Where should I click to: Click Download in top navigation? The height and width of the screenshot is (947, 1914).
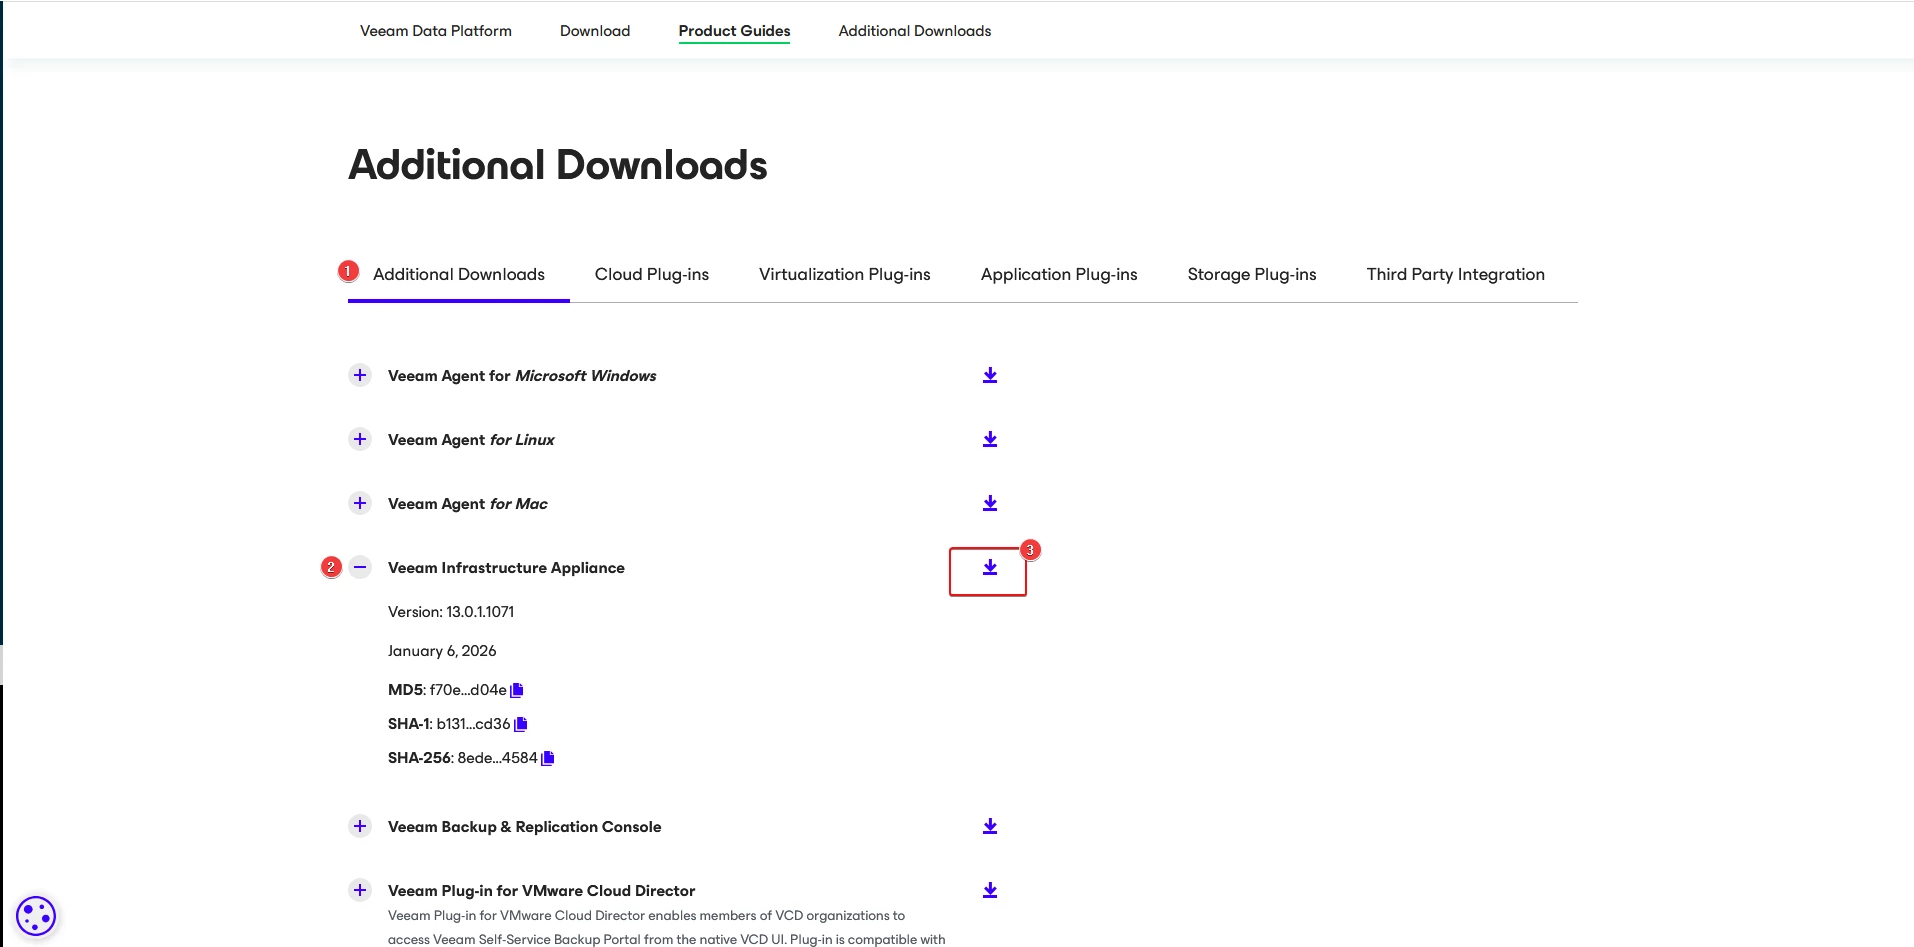point(595,31)
